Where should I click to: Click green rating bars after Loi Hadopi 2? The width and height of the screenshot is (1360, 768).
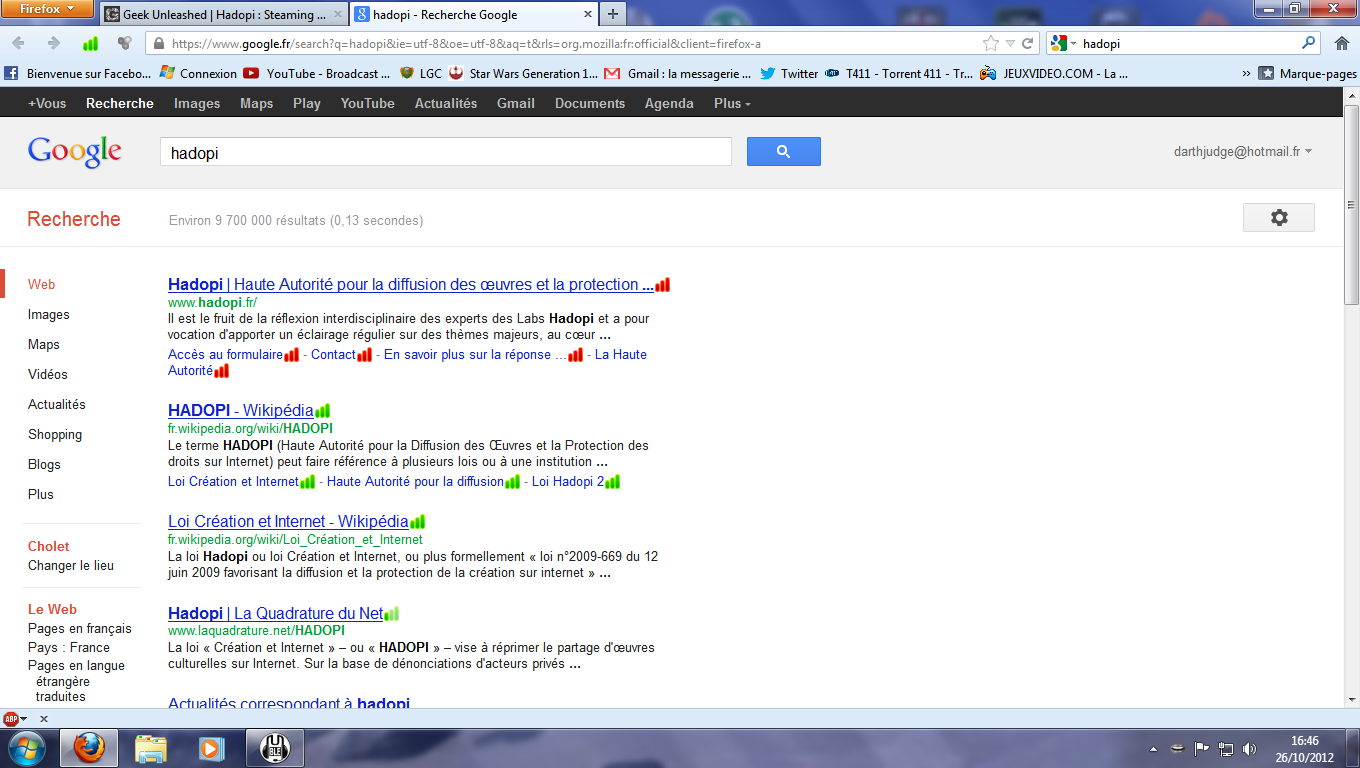click(x=613, y=482)
